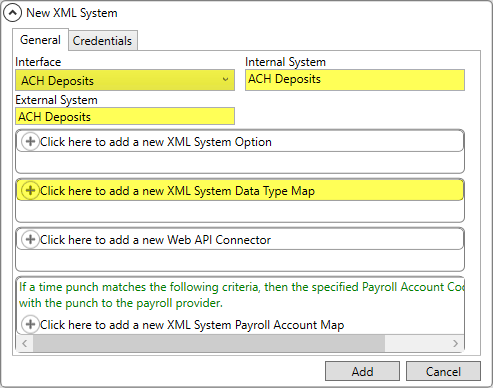Open the Interface dropdown list

pyautogui.click(x=125, y=80)
